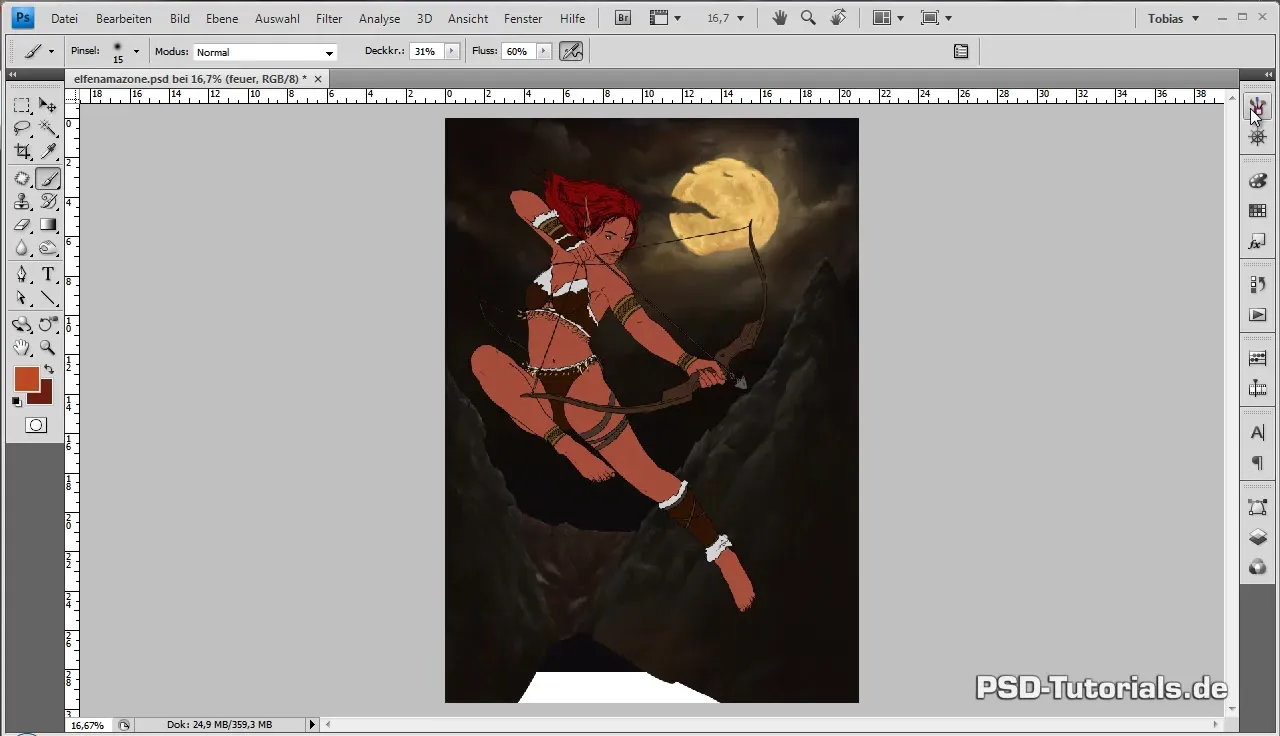
Task: Open the background color picker
Action: (x=45, y=397)
